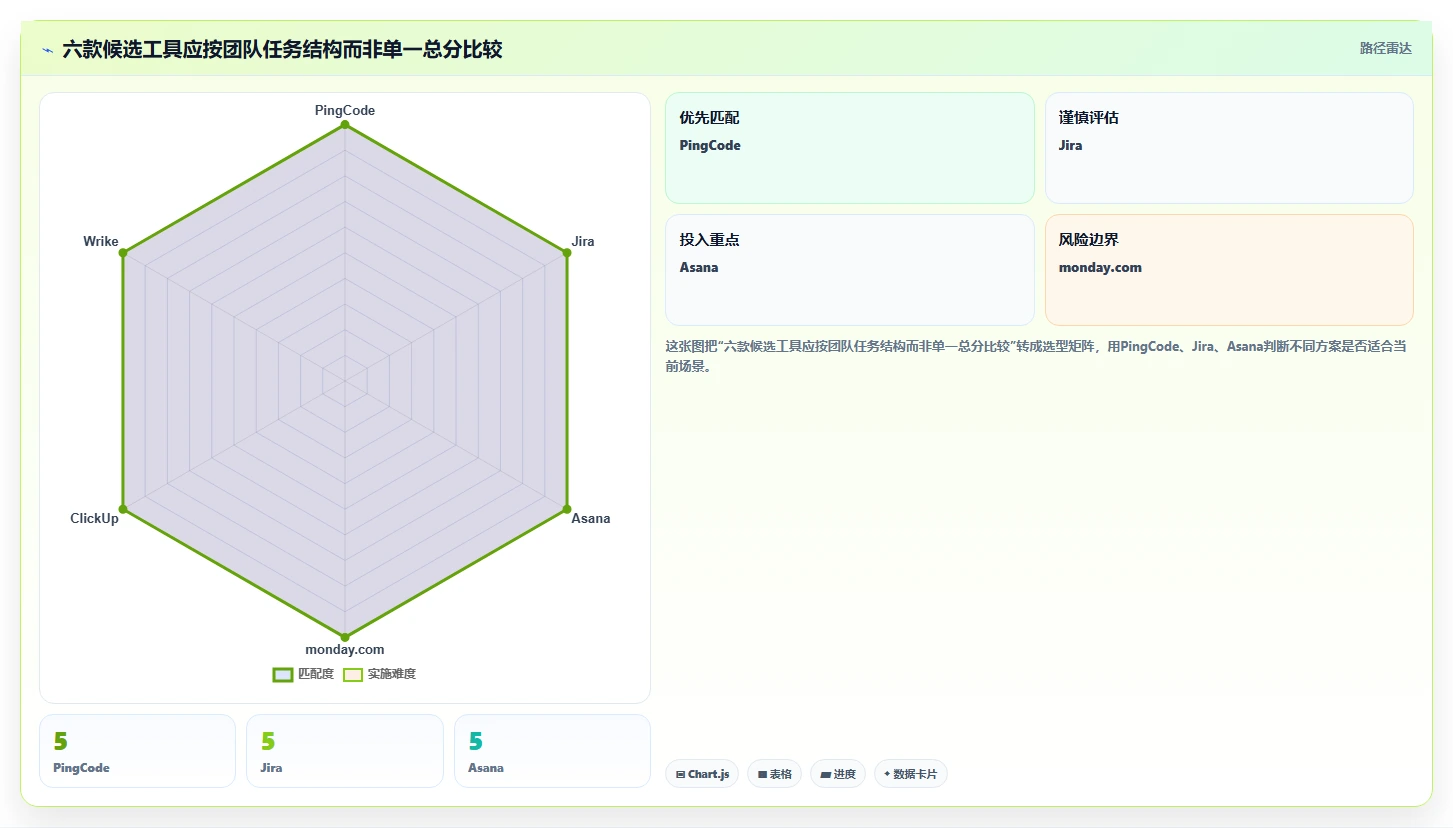Open the 优先匹配 PingCode card
This screenshot has width=1453, height=828.
pos(850,148)
